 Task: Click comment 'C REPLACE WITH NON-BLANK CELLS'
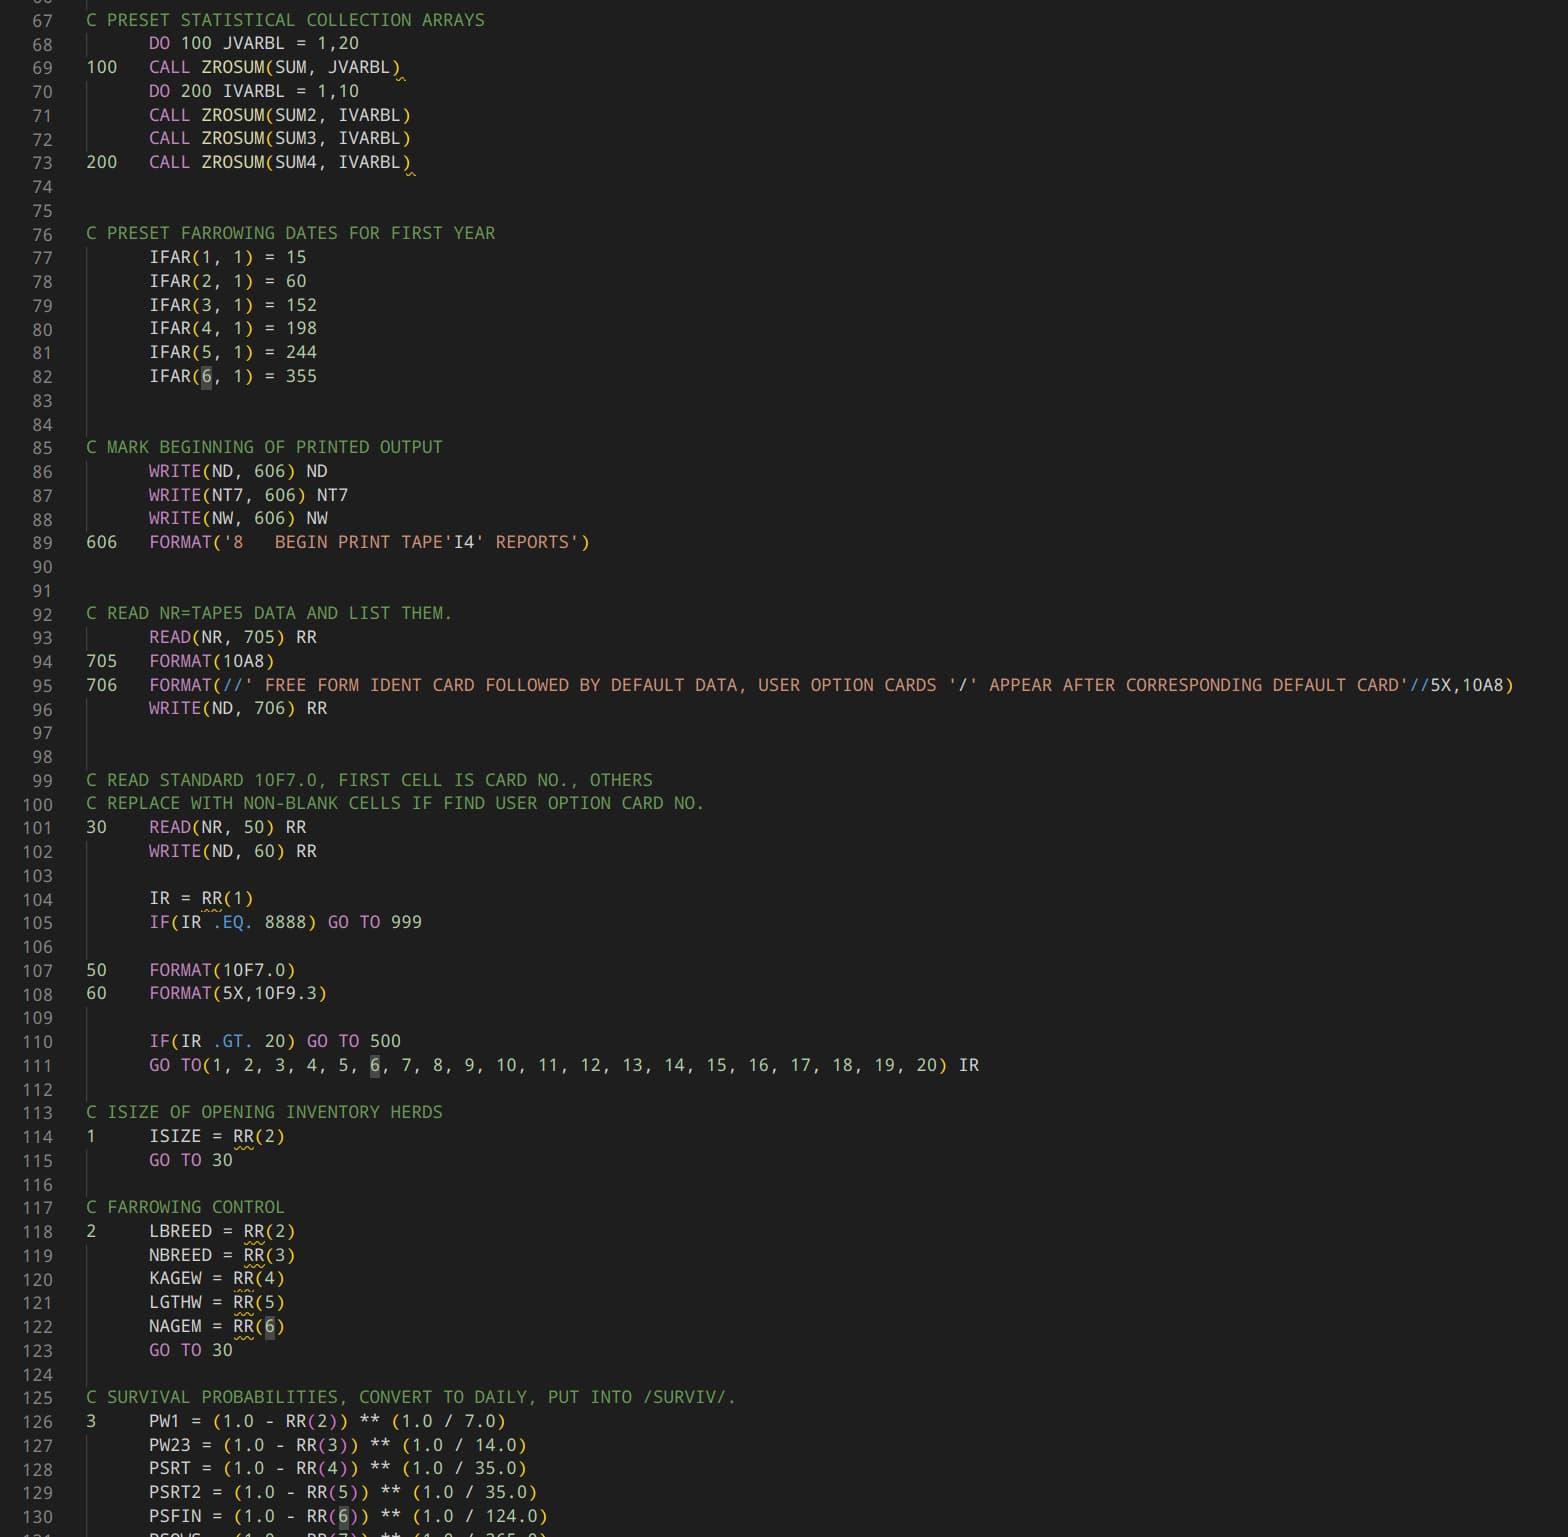pos(395,803)
